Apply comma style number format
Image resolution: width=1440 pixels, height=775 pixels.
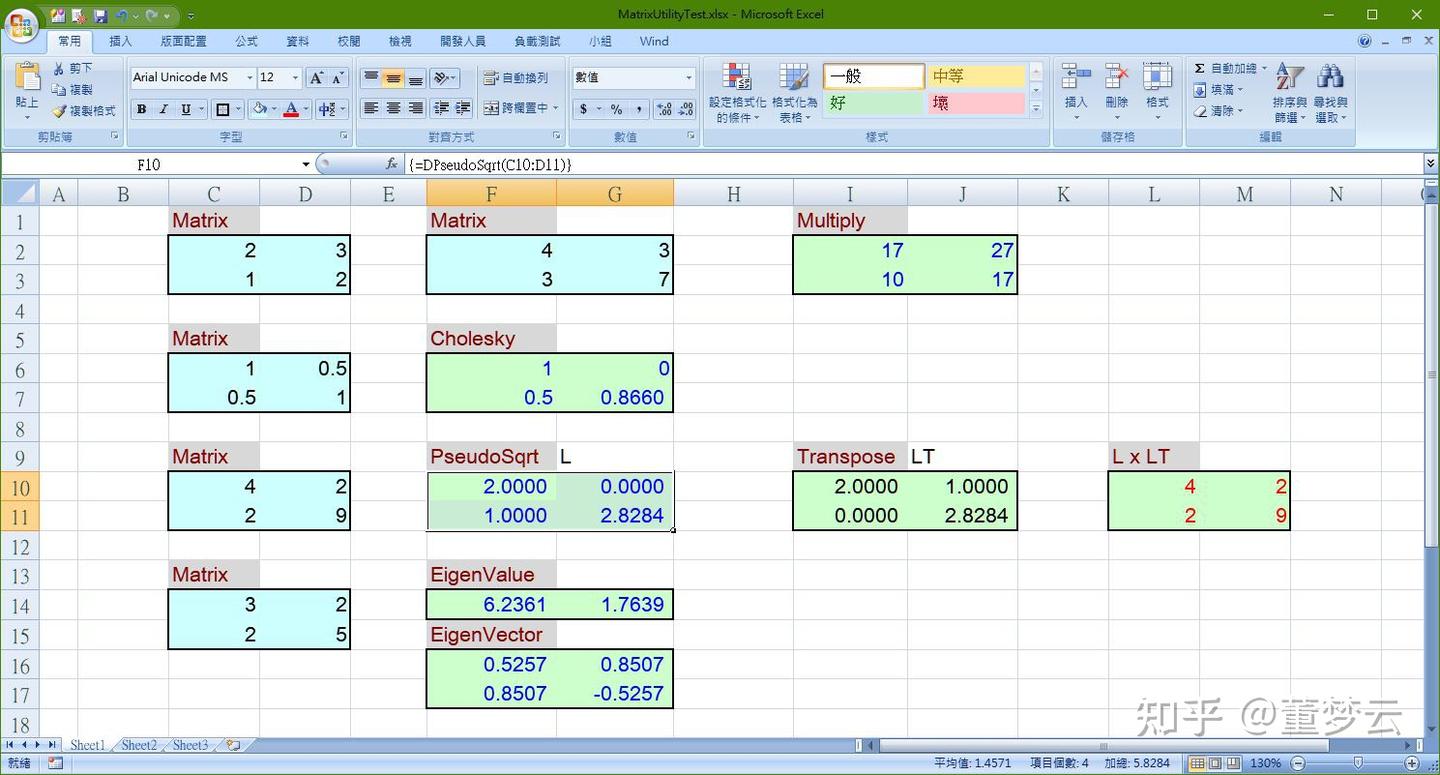pyautogui.click(x=638, y=109)
